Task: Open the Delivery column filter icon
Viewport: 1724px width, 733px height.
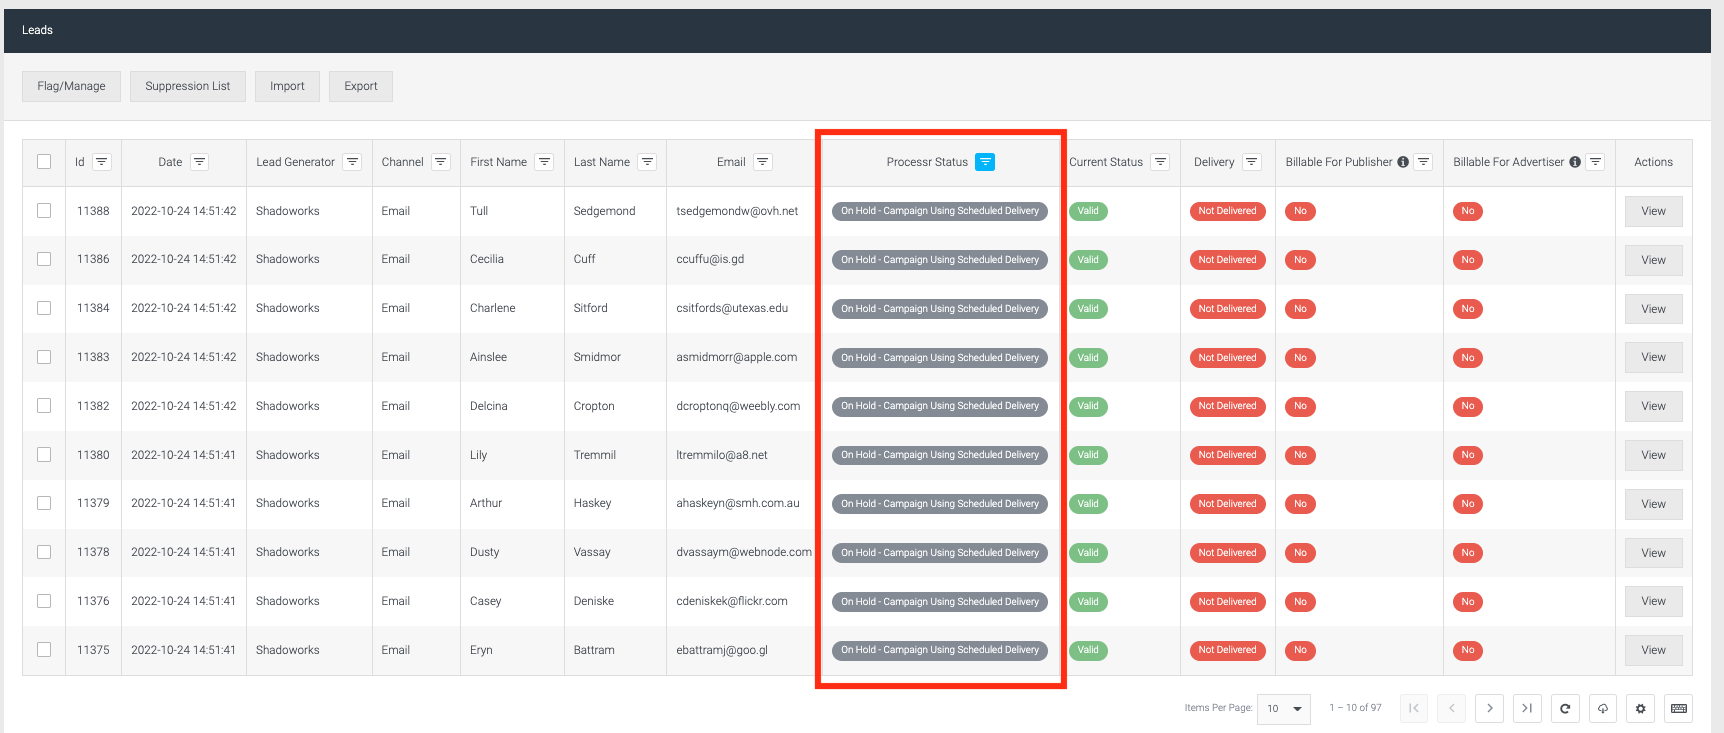Action: 1252,162
